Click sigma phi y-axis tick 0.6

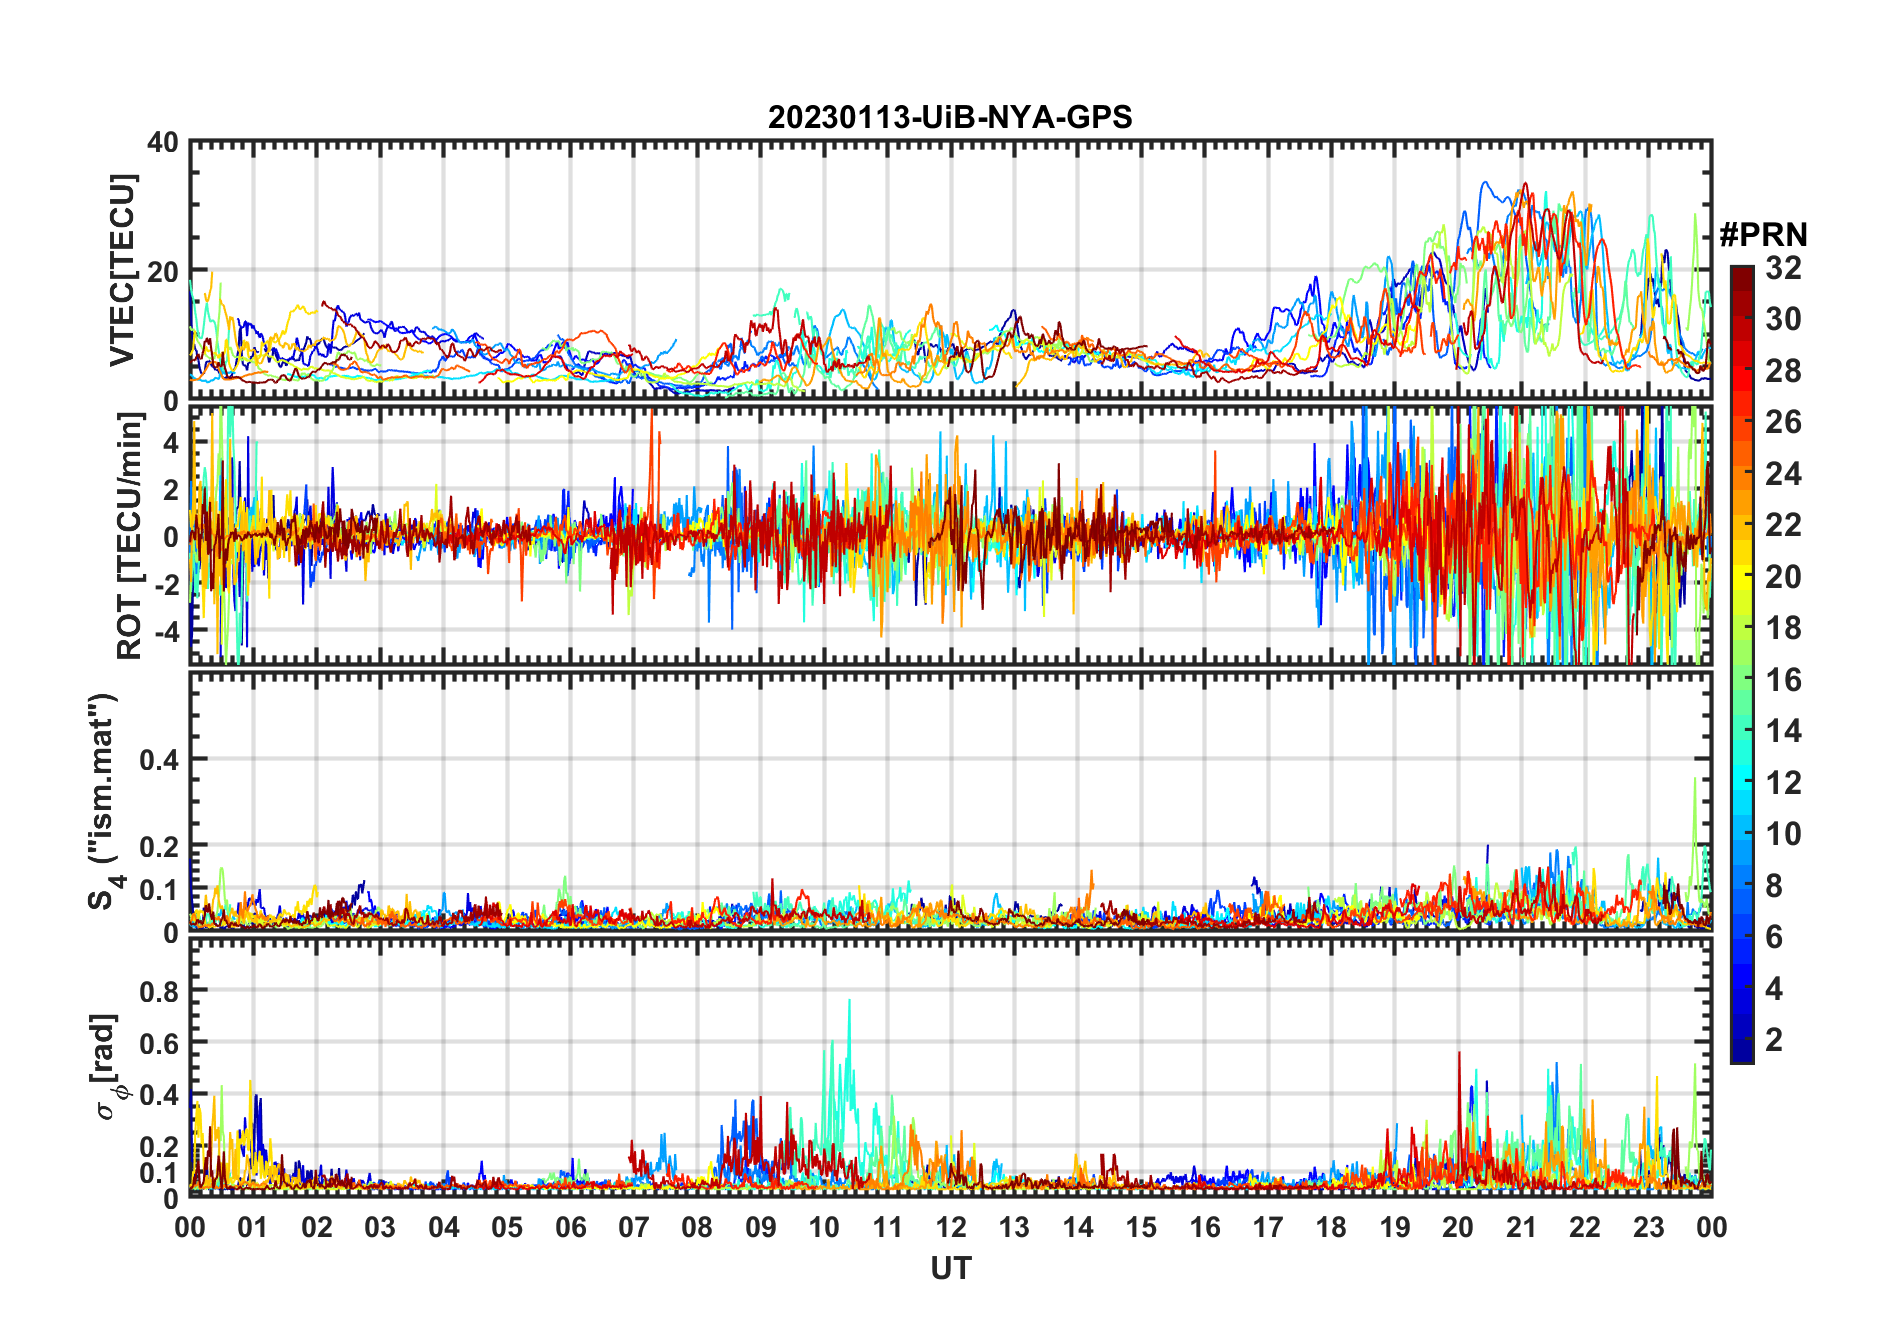(x=159, y=1043)
